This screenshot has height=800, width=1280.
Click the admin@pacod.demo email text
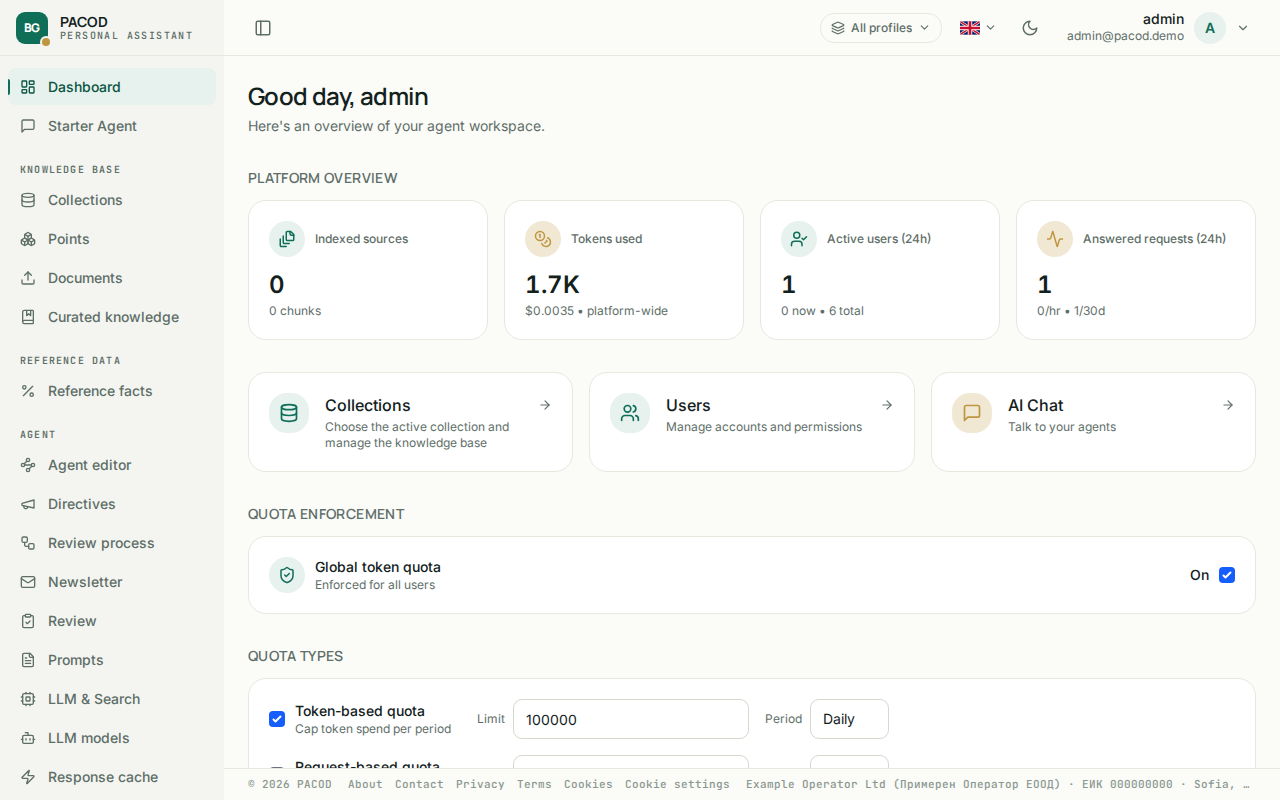(x=1125, y=36)
